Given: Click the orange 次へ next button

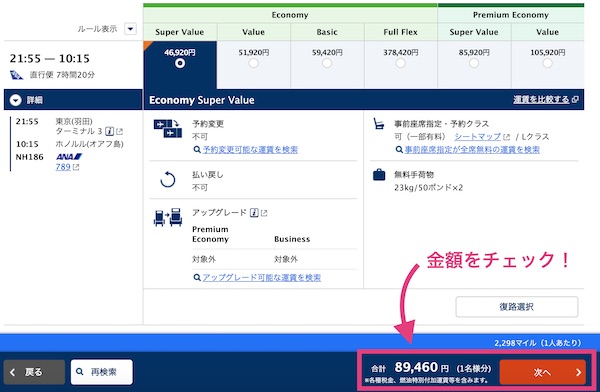Looking at the screenshot, I should 543,372.
